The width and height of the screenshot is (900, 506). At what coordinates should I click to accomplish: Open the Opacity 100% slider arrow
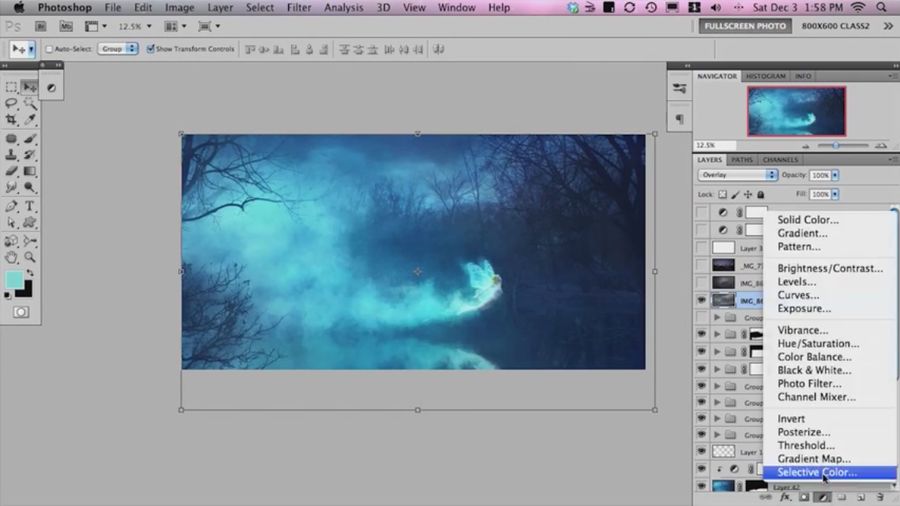[x=836, y=175]
